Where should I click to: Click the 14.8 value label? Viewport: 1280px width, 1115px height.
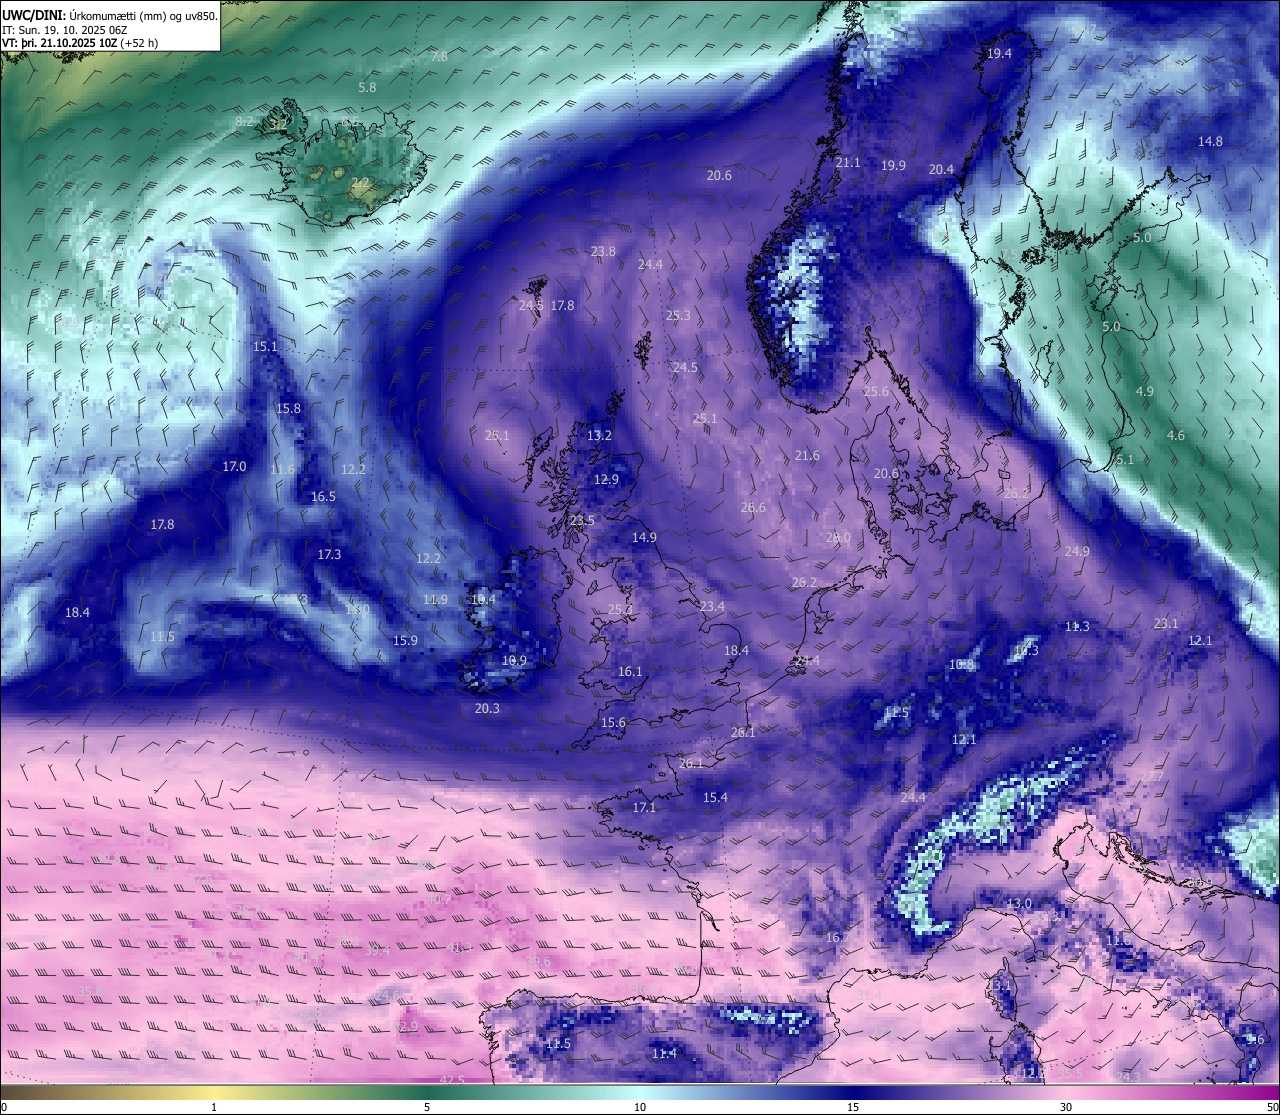pos(1210,142)
